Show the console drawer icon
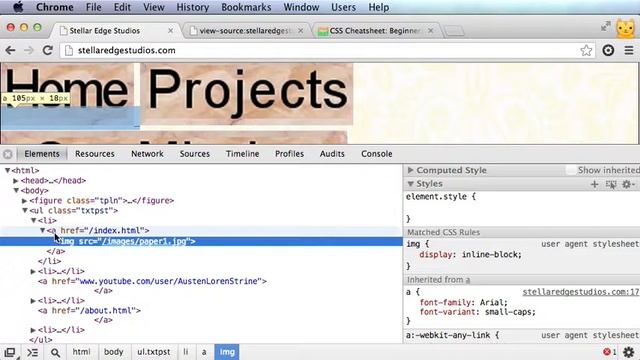640x360 pixels. point(33,352)
